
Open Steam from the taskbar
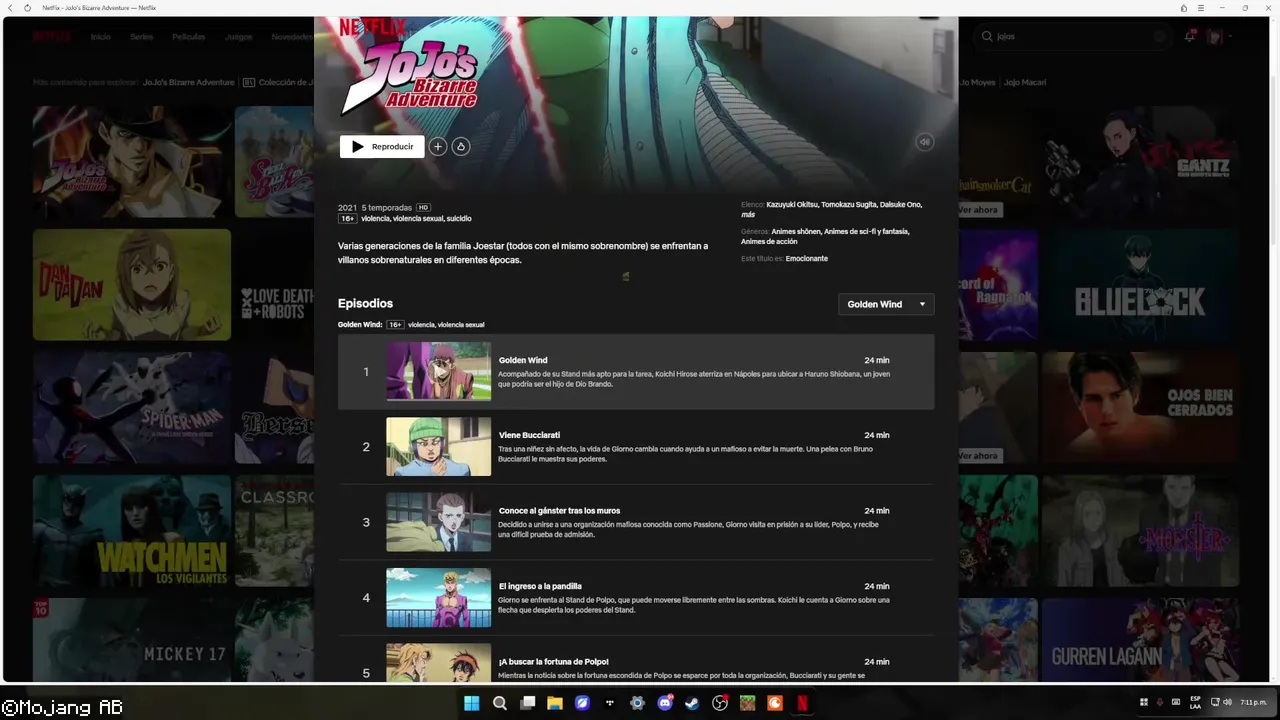[692, 703]
